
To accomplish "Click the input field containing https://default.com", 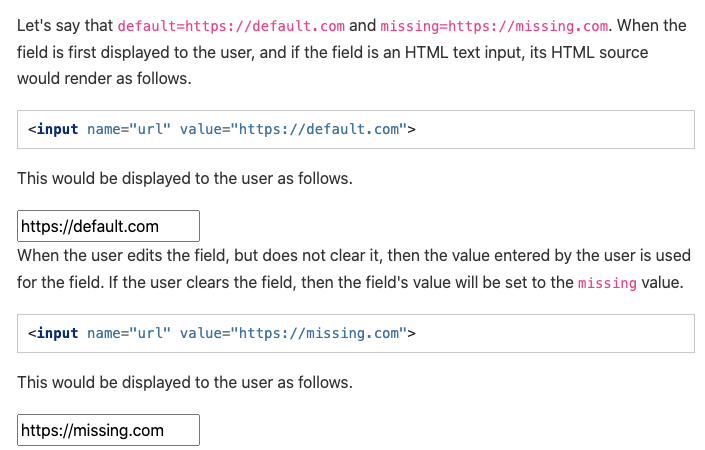I will [108, 226].
